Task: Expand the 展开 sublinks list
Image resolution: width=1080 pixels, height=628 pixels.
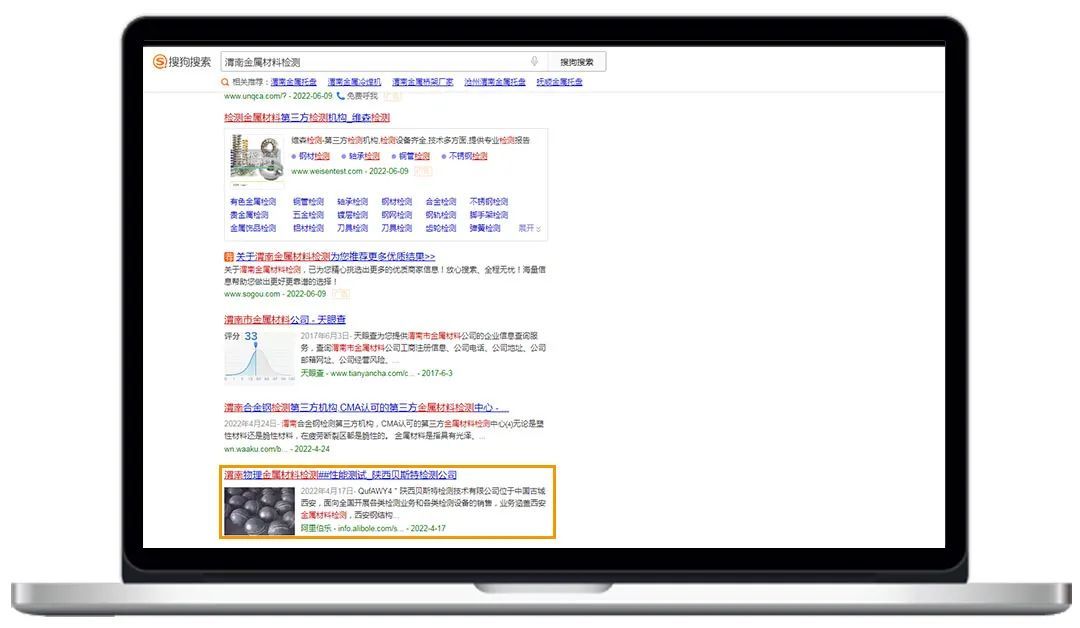Action: 529,228
